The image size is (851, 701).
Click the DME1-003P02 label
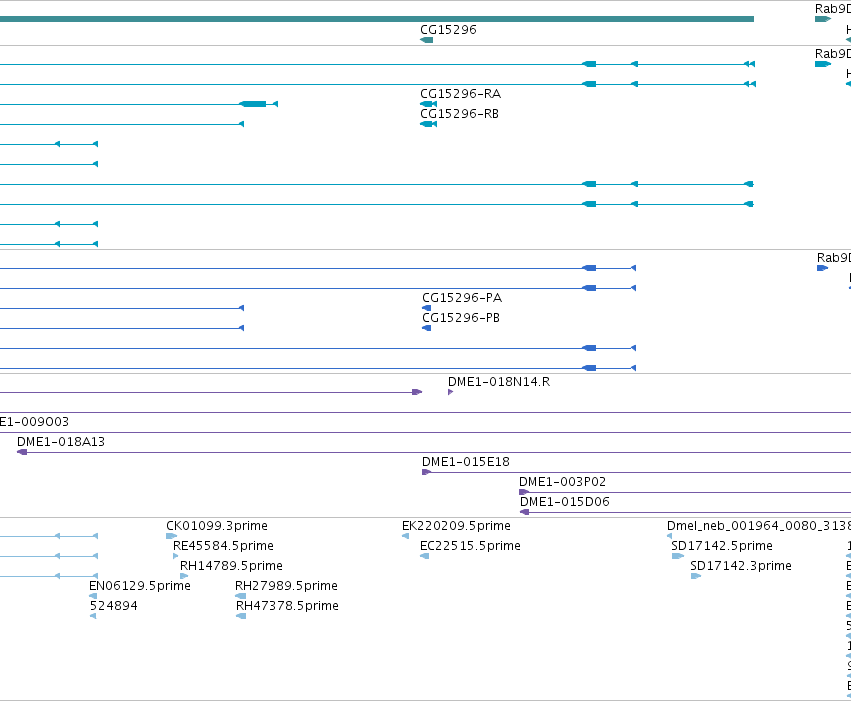coord(562,482)
